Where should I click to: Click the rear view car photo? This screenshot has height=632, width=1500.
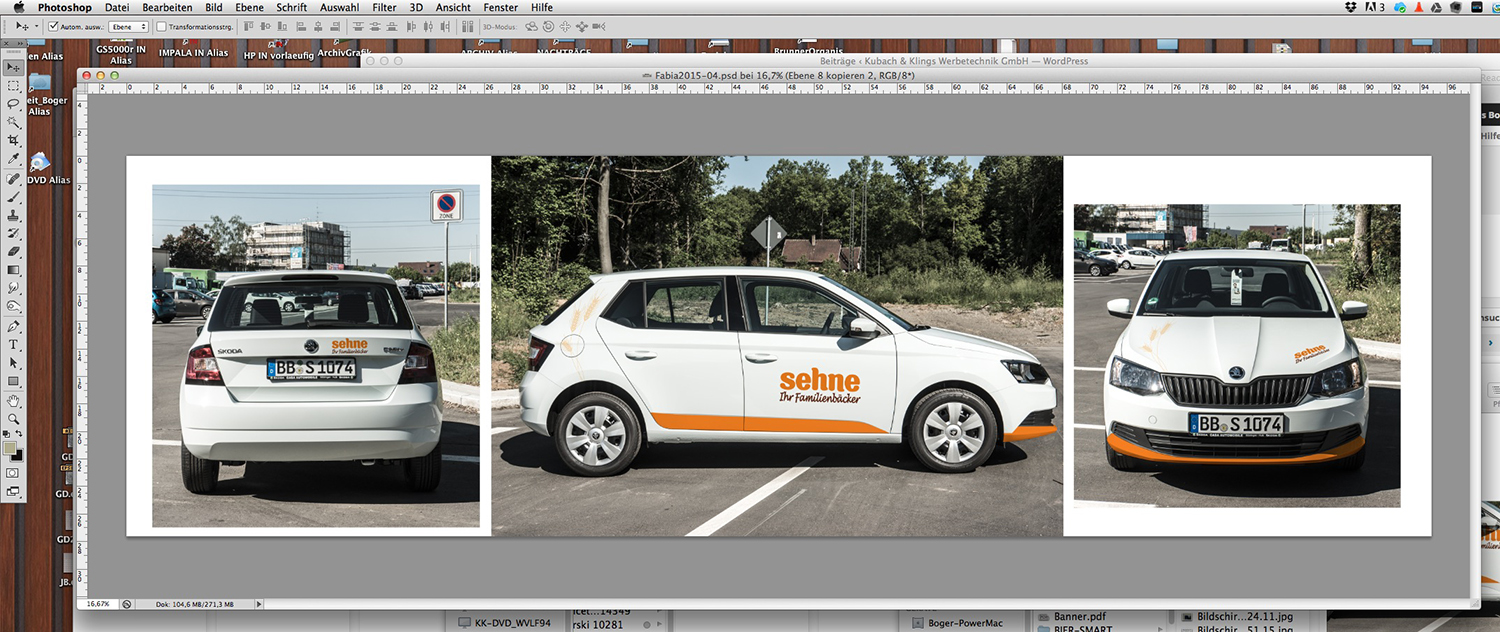point(316,356)
